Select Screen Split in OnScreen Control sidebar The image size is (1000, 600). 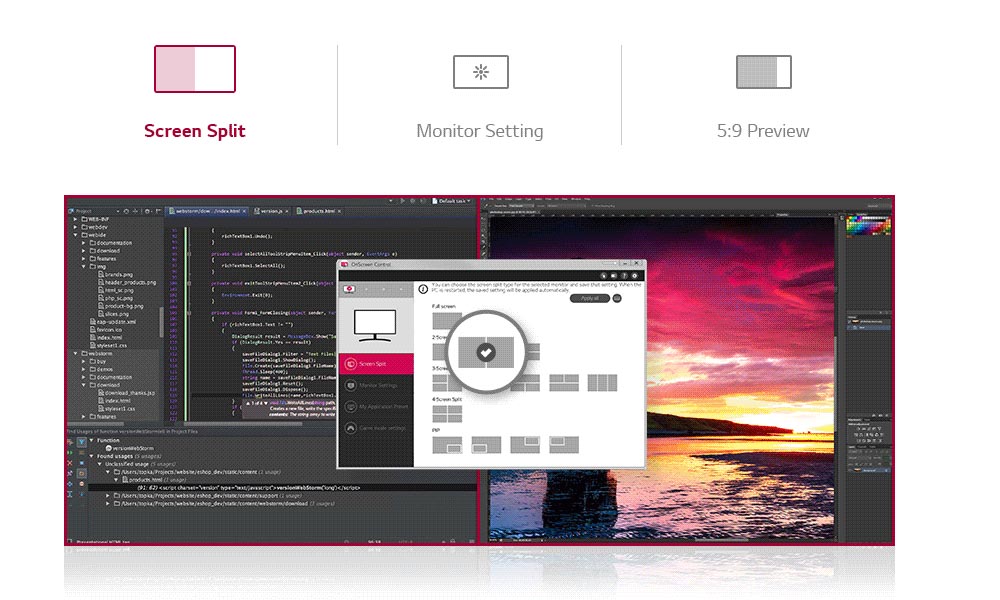pyautogui.click(x=376, y=363)
